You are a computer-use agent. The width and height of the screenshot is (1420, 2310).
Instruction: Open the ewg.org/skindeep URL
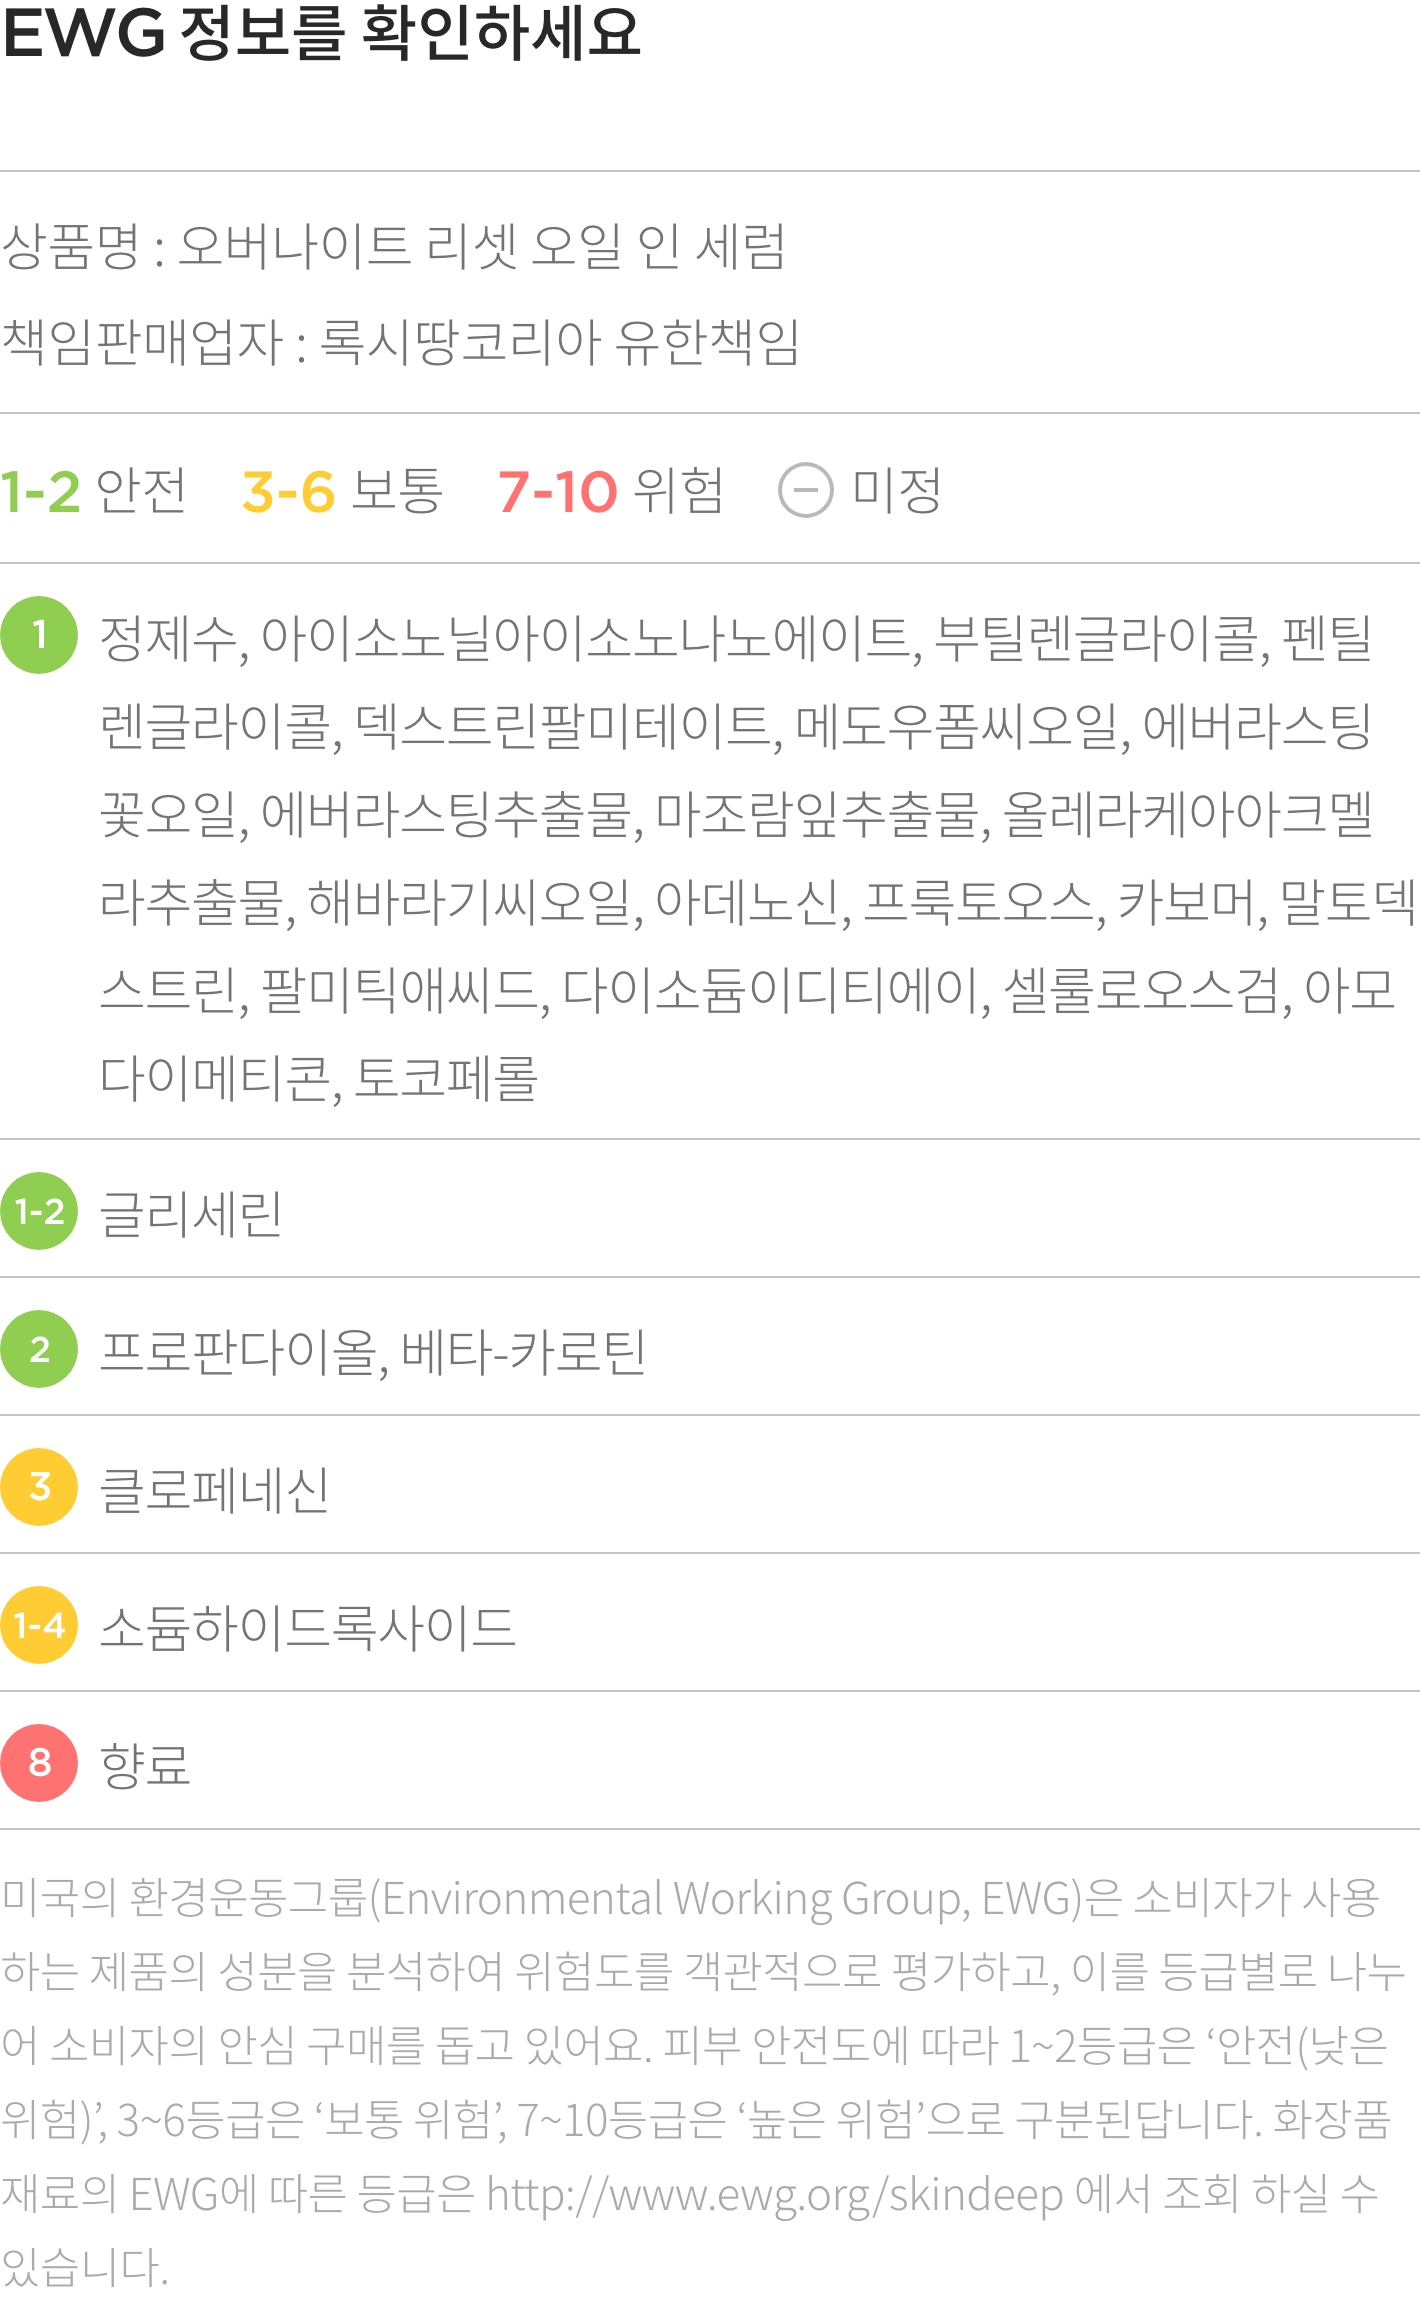coord(775,2195)
